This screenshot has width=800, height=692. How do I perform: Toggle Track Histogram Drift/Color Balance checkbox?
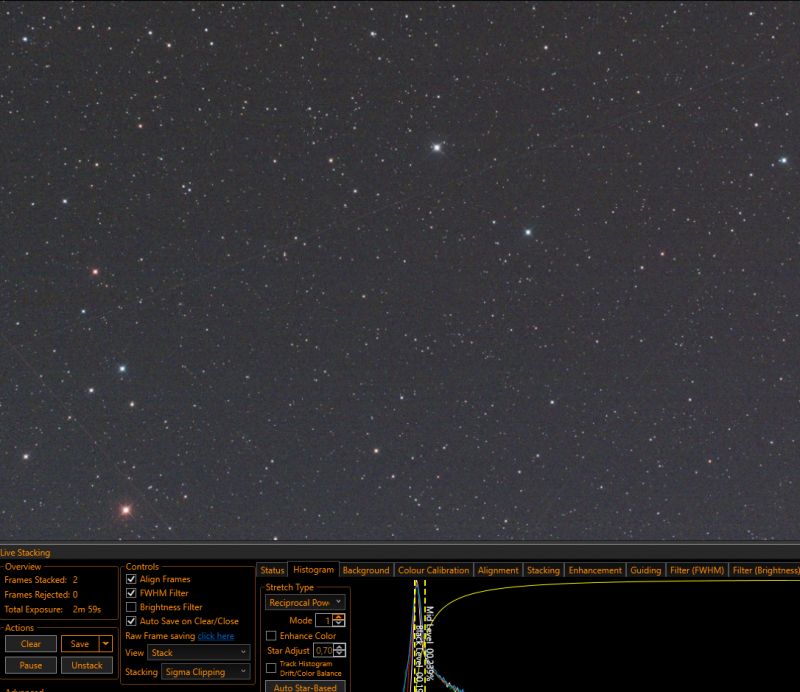[271, 668]
